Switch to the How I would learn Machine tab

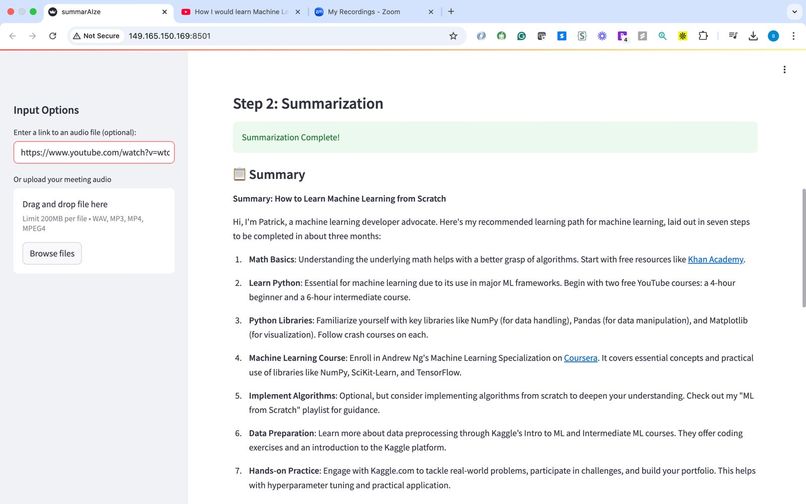pyautogui.click(x=240, y=11)
